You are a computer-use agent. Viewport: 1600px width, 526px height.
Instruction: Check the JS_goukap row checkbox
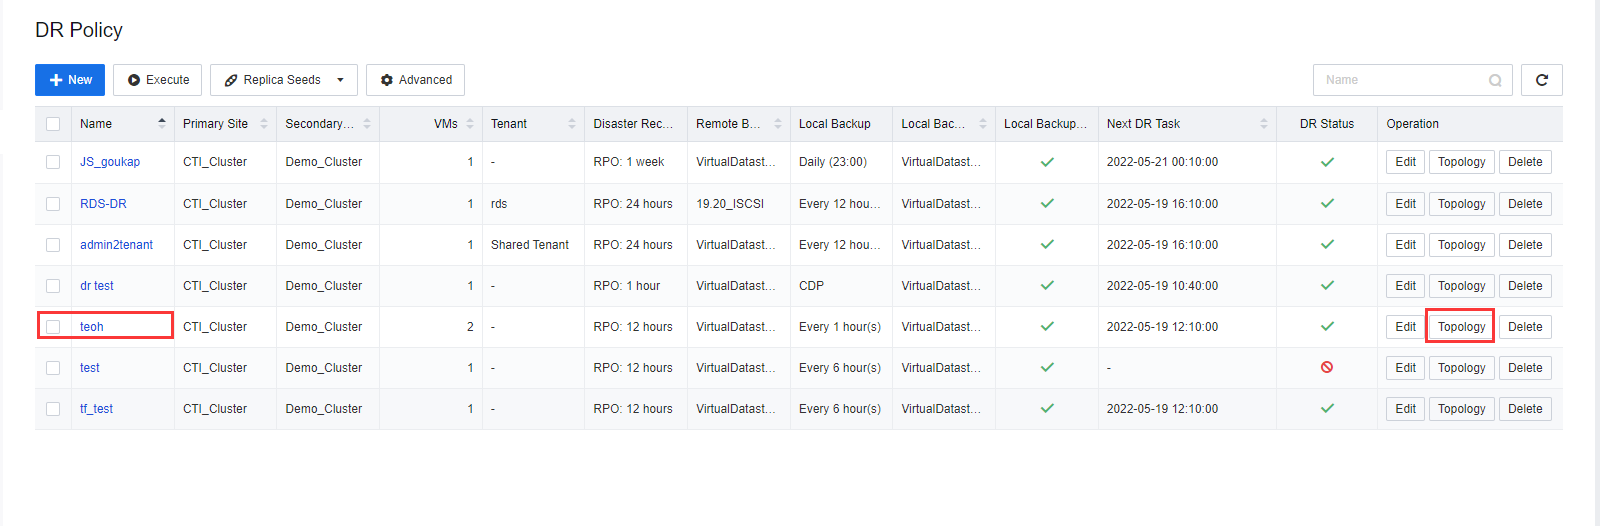[x=53, y=162]
